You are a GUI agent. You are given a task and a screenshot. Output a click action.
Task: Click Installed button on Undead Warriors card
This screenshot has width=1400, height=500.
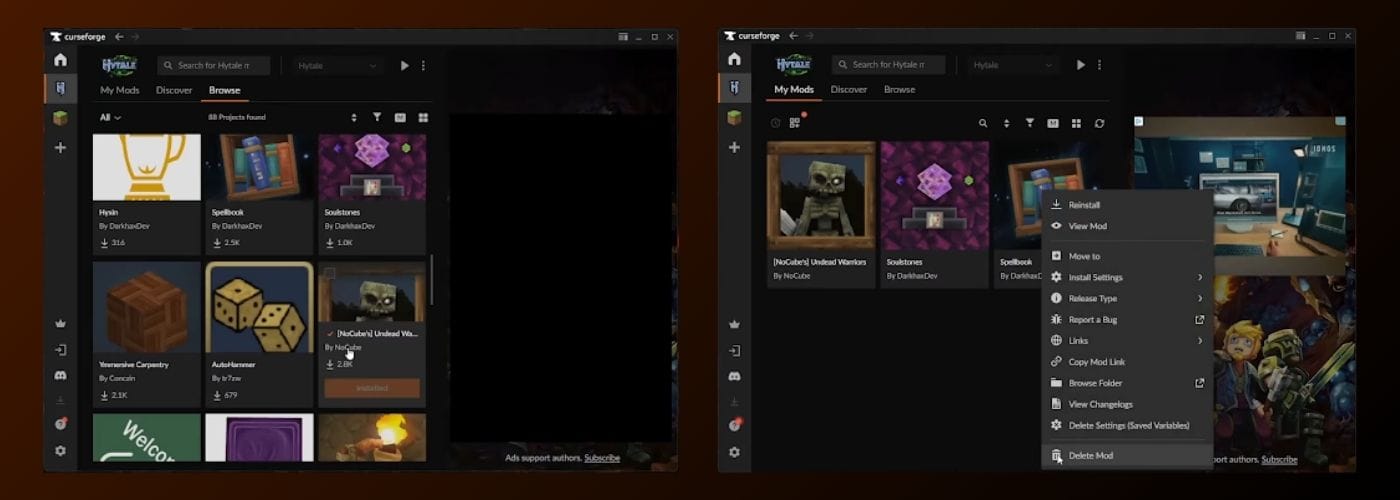pos(372,388)
